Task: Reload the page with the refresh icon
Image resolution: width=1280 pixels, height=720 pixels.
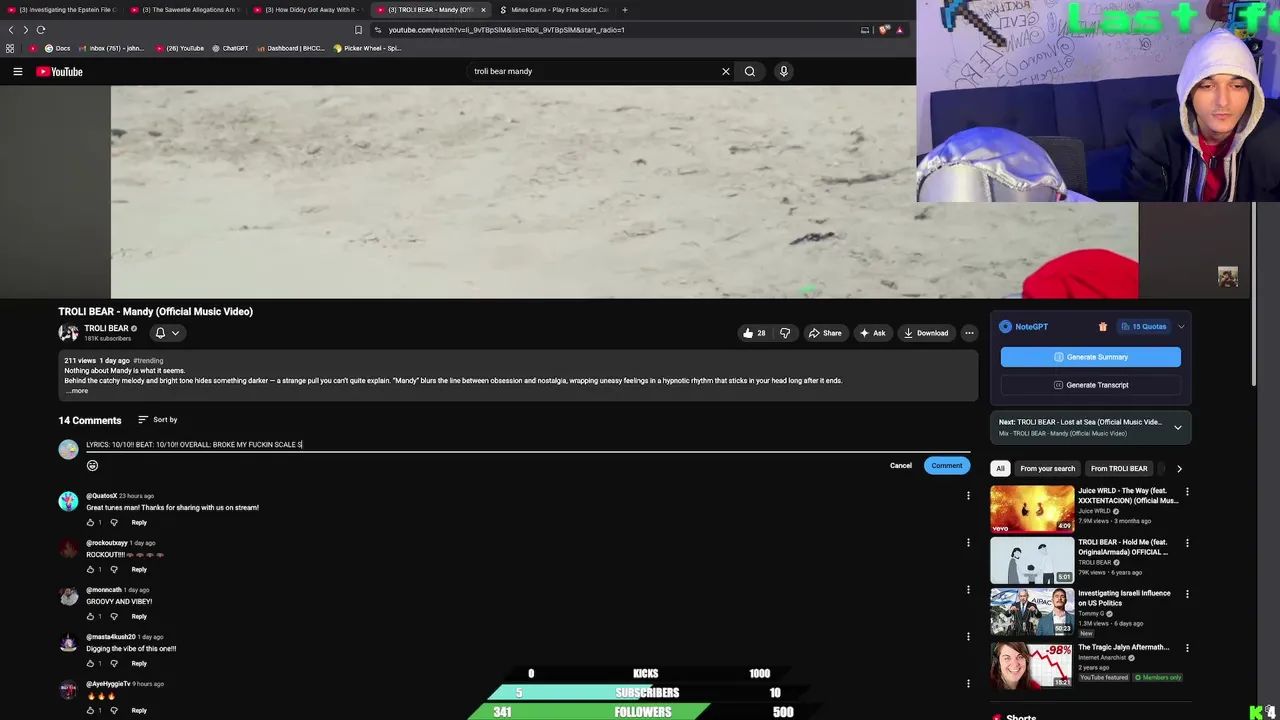Action: click(41, 30)
